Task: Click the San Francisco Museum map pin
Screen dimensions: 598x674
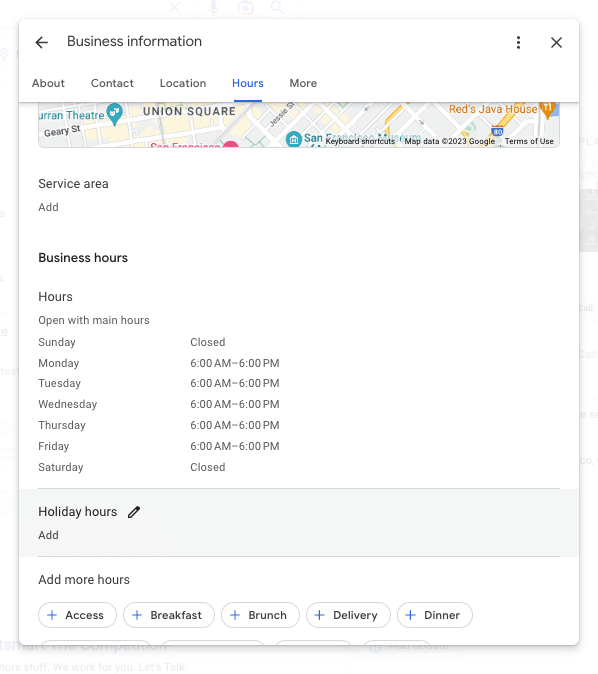Action: [x=294, y=139]
